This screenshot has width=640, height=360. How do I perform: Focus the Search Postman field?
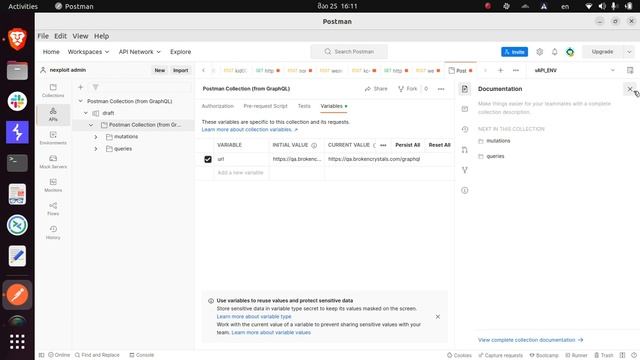349,52
